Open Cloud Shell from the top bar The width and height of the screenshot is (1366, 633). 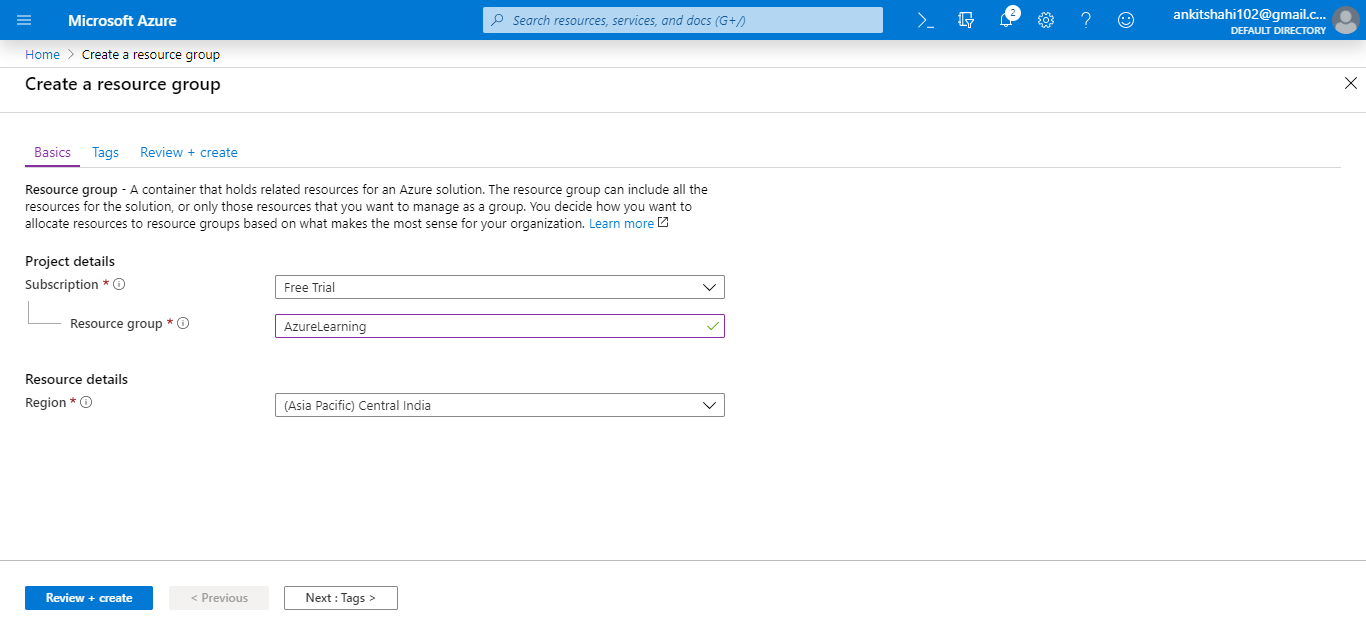926,20
